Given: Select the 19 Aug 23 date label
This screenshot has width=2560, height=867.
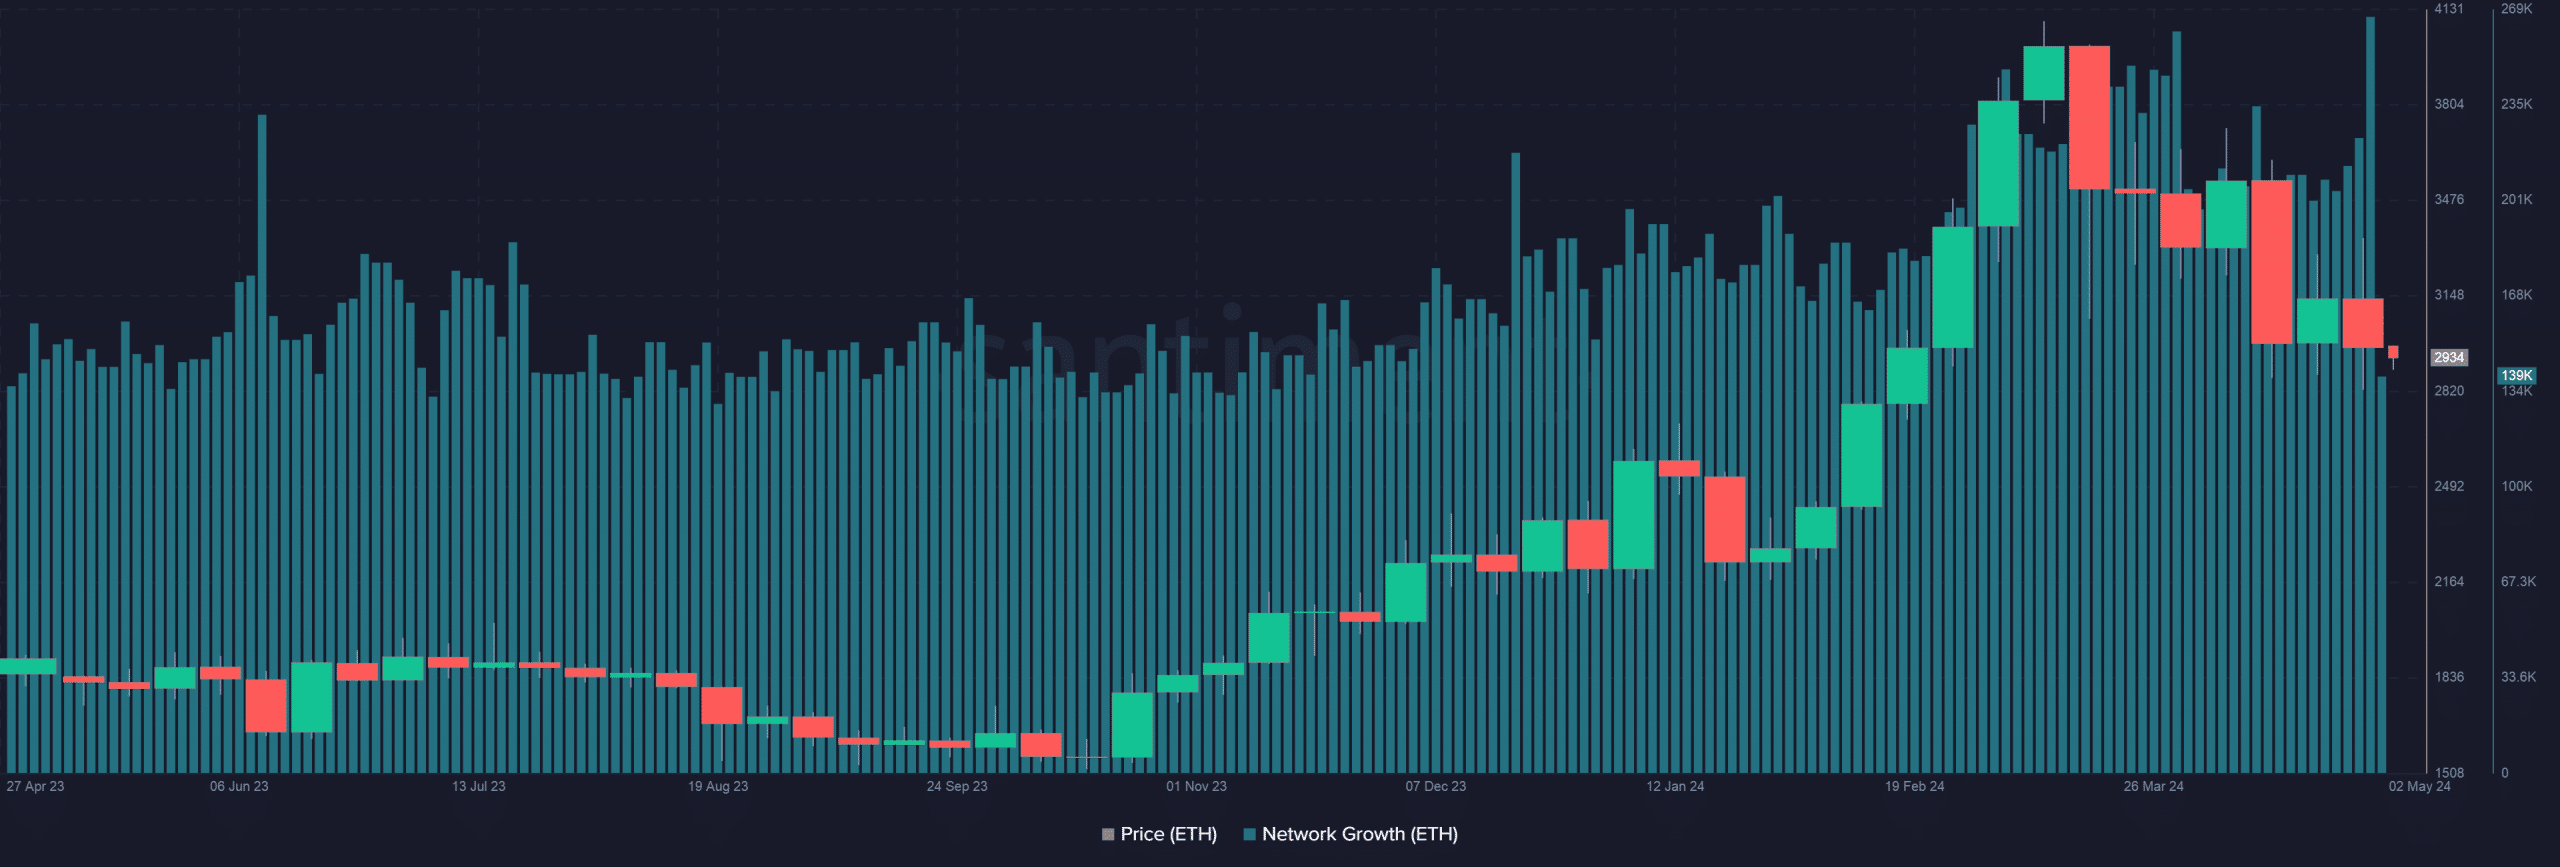Looking at the screenshot, I should pyautogui.click(x=718, y=786).
